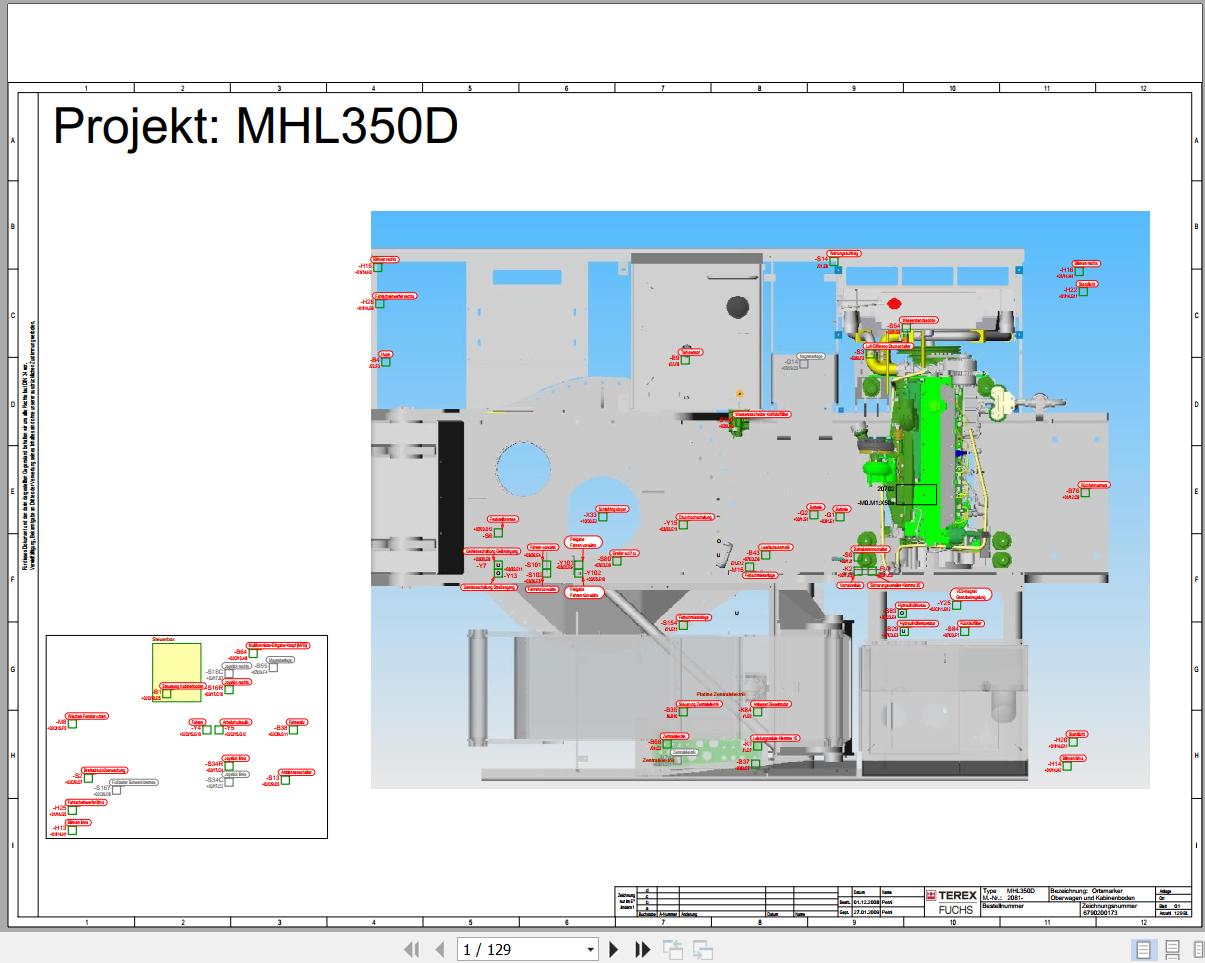Screen dimensions: 1205x963
Task: Click the Projekt: MHL350D title text
Action: pos(255,124)
